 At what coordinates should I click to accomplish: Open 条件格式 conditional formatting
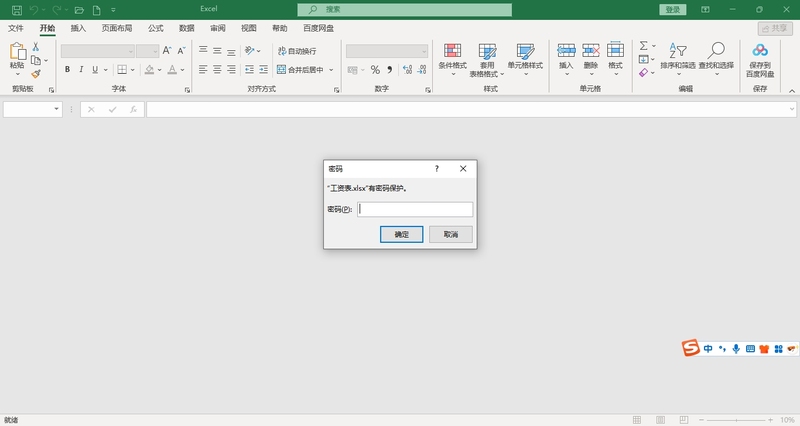[x=453, y=60]
